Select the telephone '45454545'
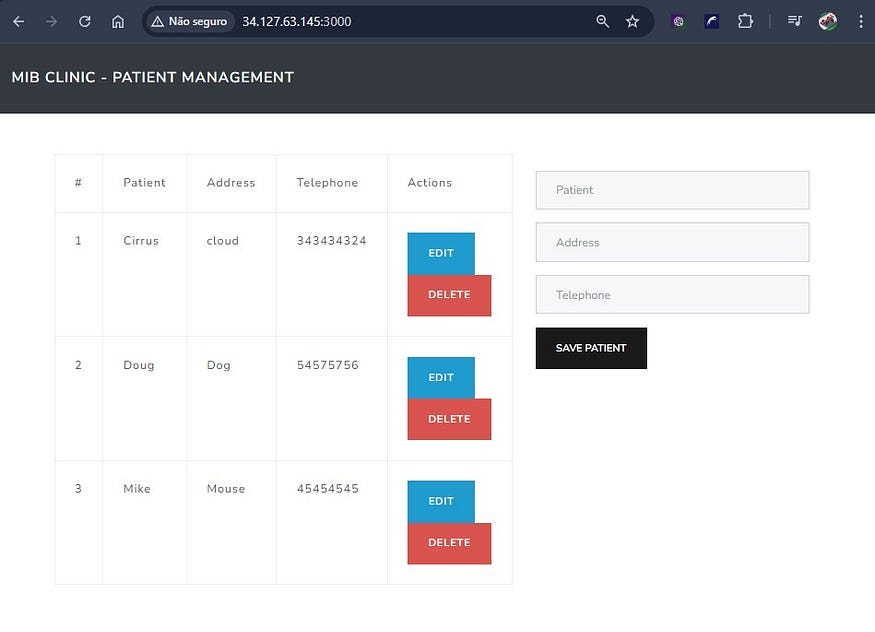 click(x=328, y=489)
